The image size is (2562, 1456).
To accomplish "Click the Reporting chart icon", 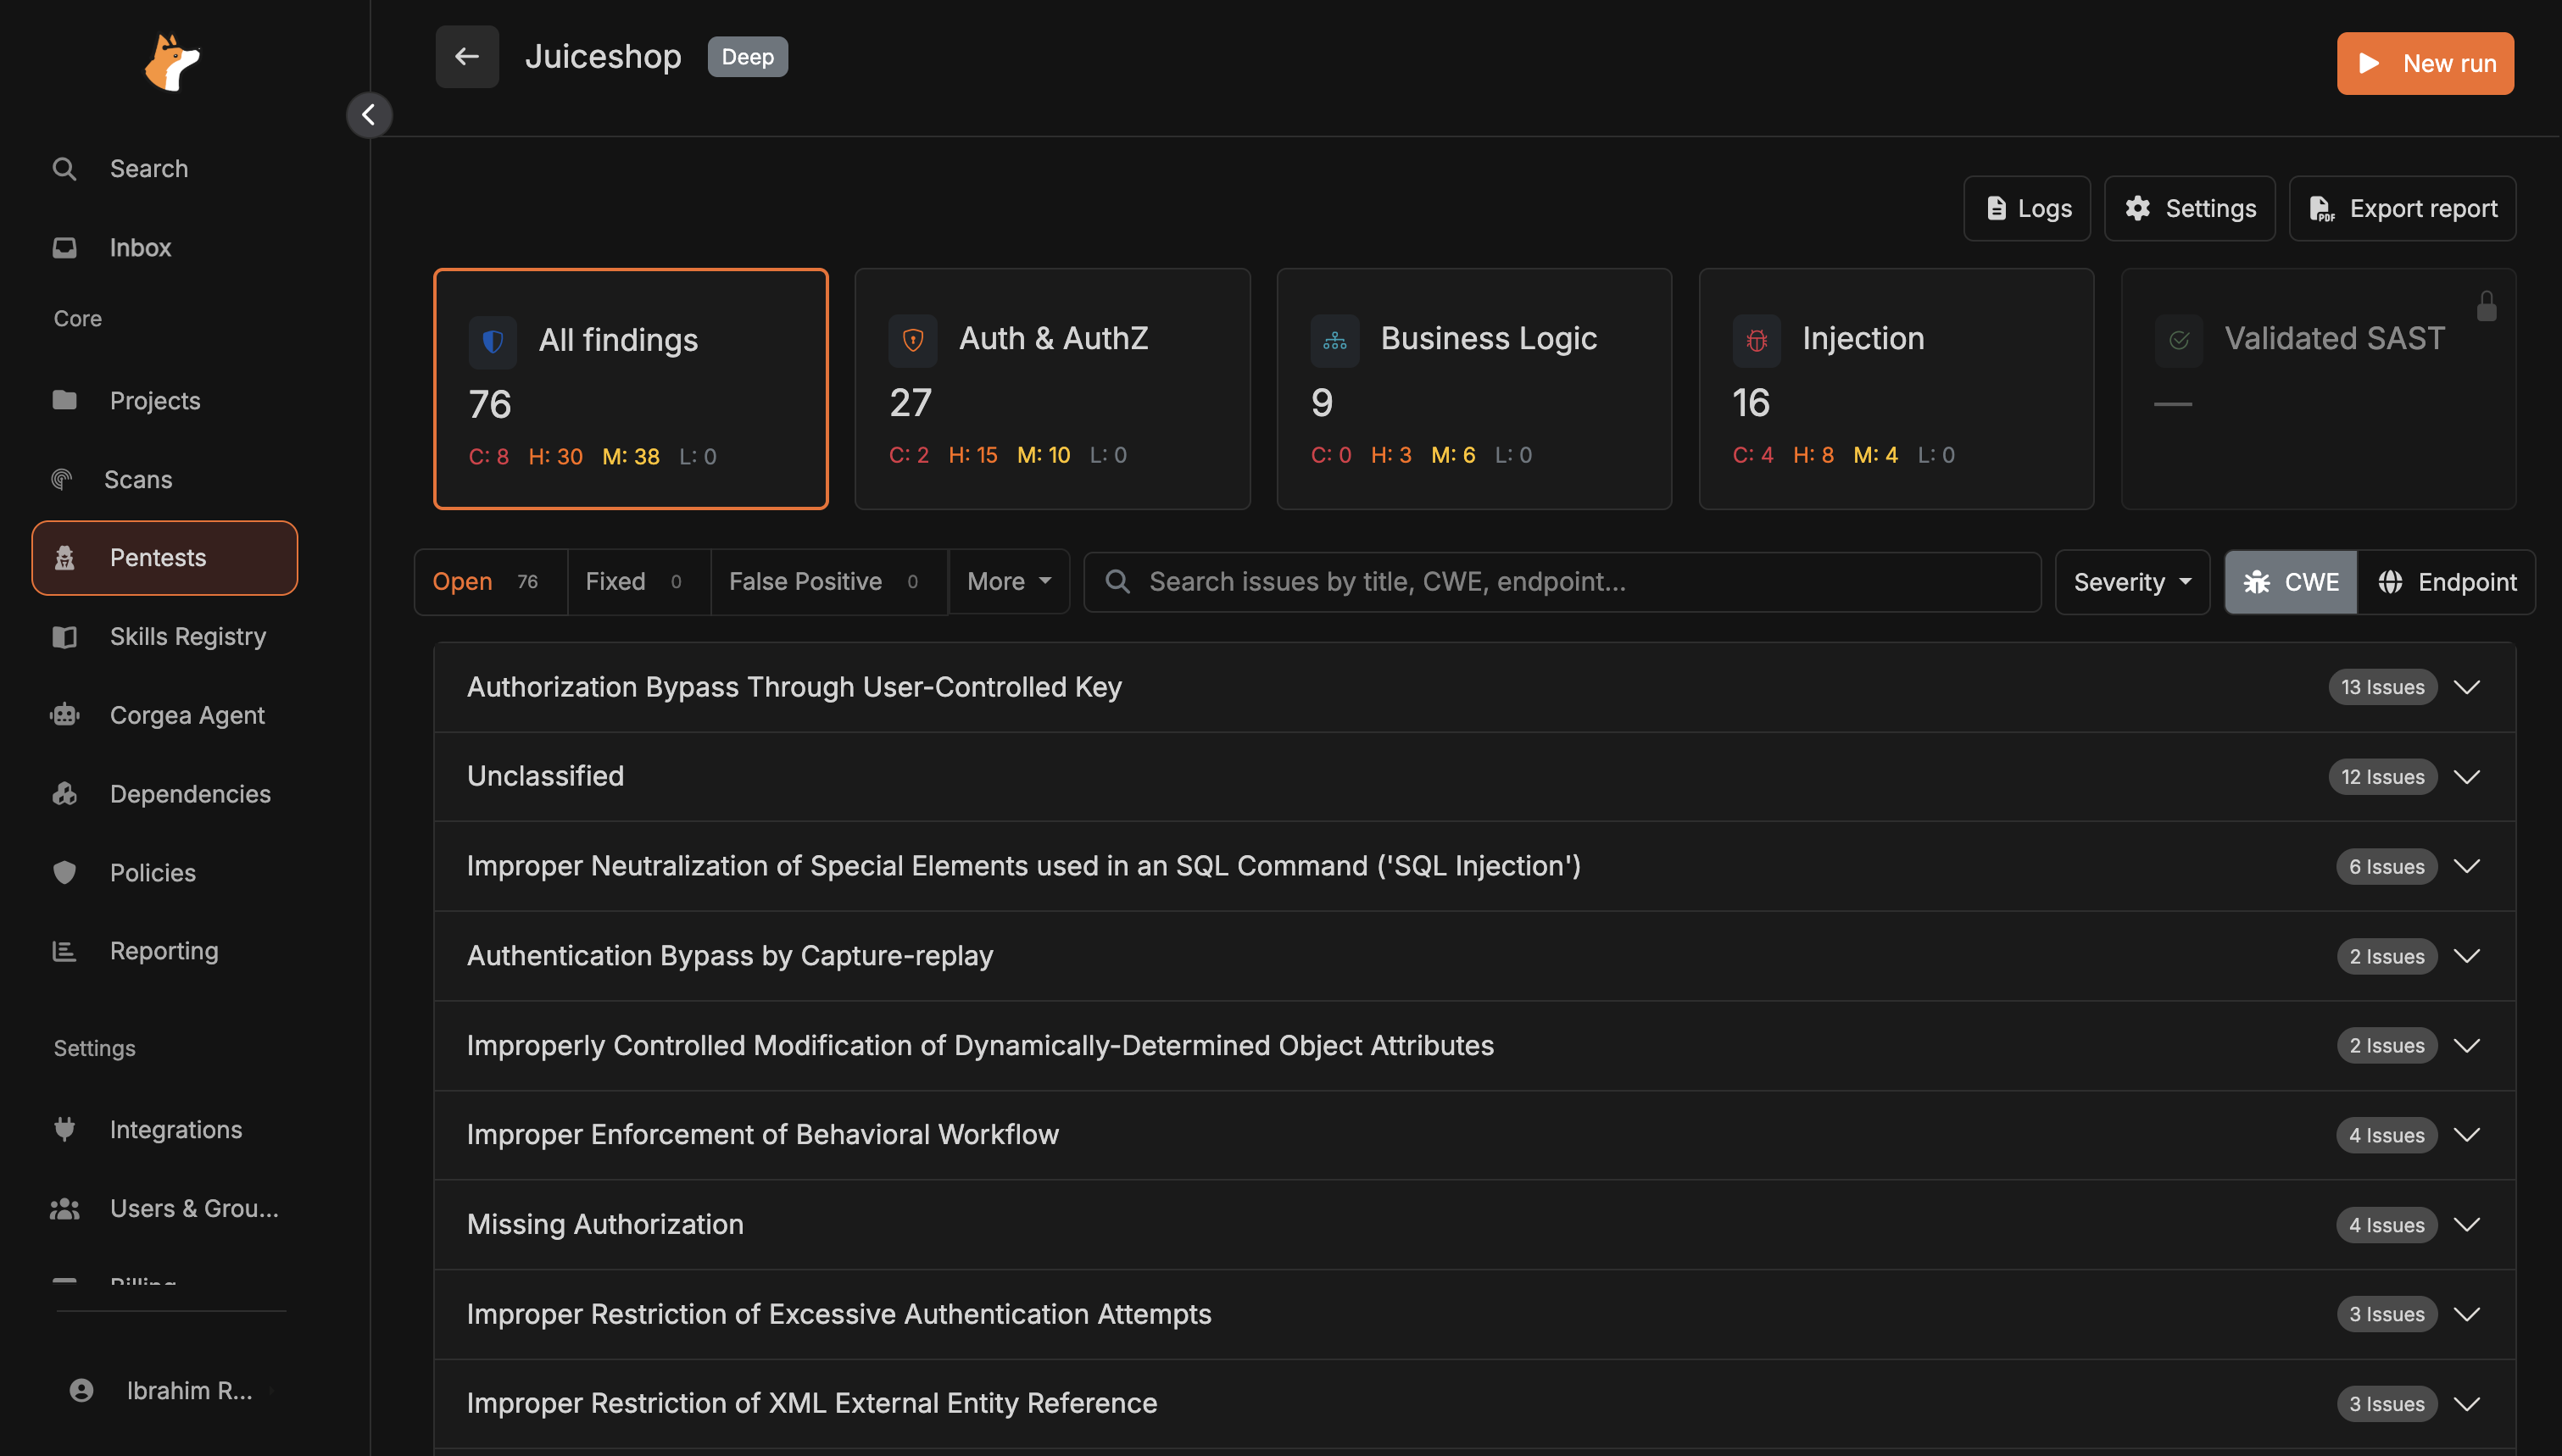I will [x=64, y=951].
